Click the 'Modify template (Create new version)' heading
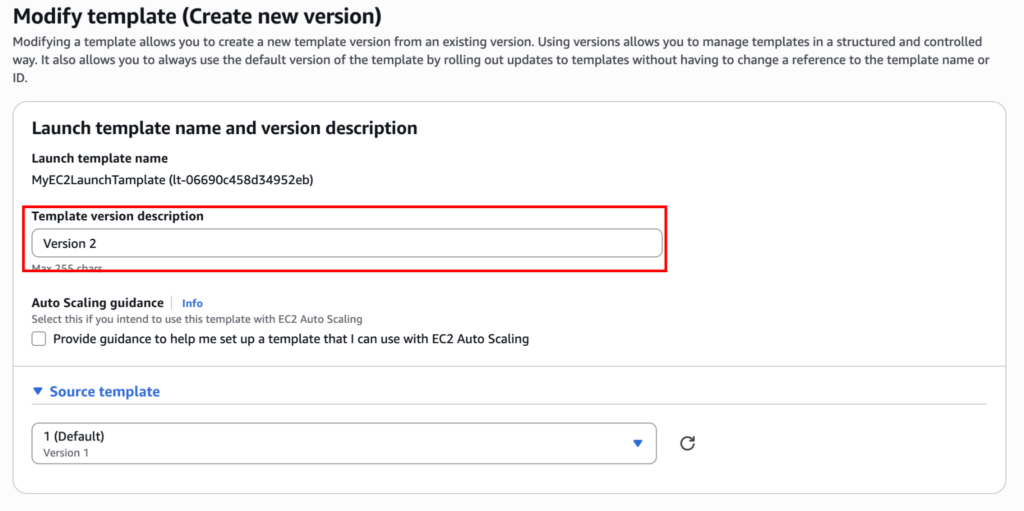The width and height of the screenshot is (1024, 511). tap(198, 17)
